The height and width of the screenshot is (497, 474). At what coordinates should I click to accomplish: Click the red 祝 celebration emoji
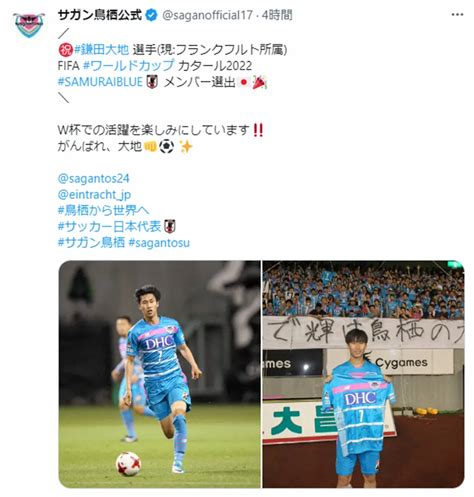tap(65, 50)
